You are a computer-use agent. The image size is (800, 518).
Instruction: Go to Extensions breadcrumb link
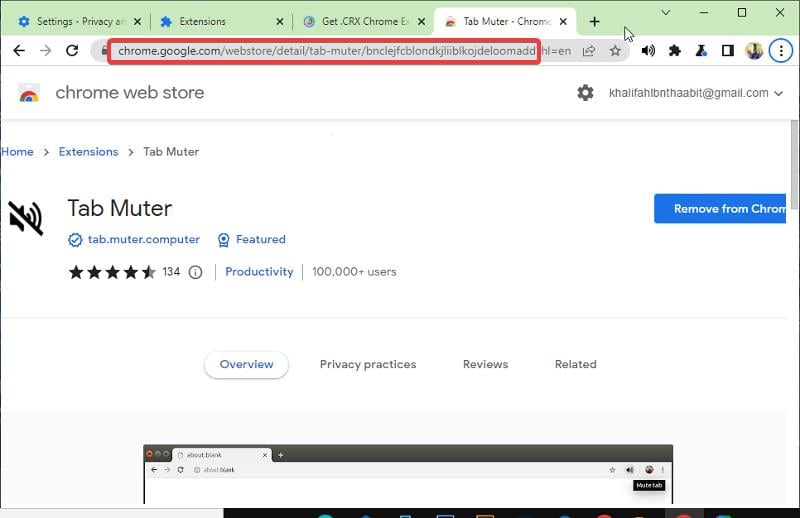tap(88, 152)
